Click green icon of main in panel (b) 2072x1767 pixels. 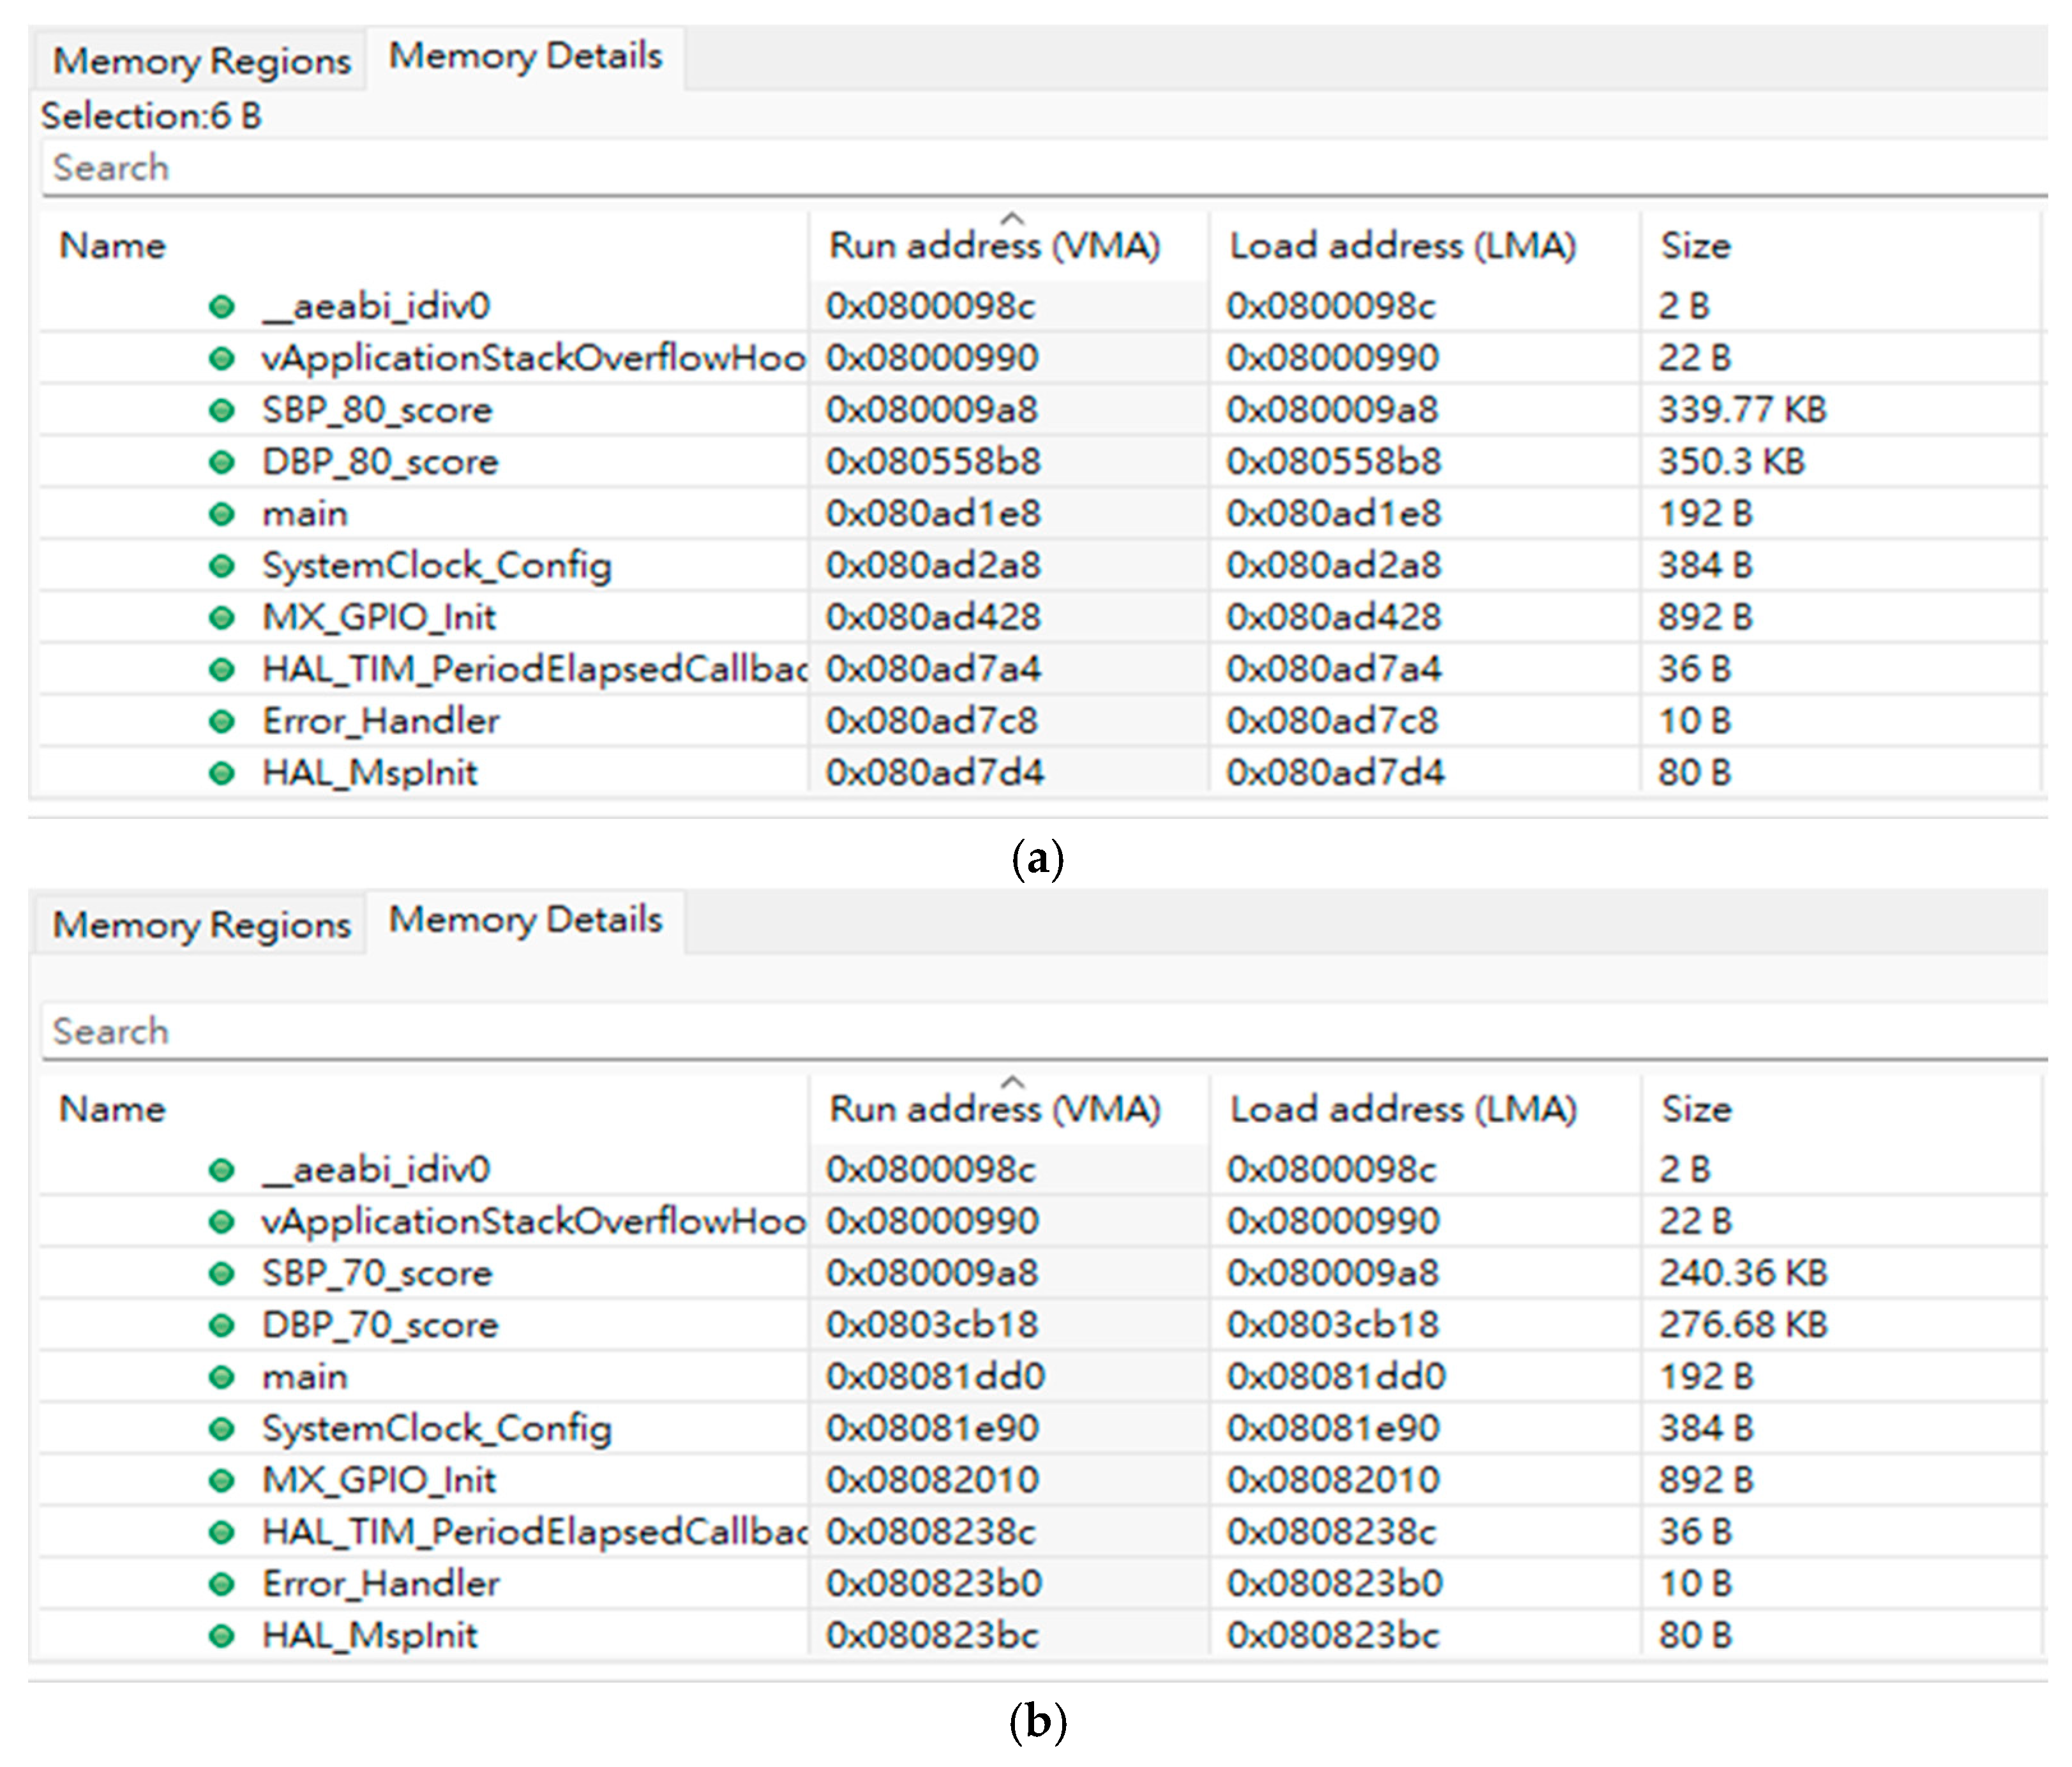pos(222,1377)
